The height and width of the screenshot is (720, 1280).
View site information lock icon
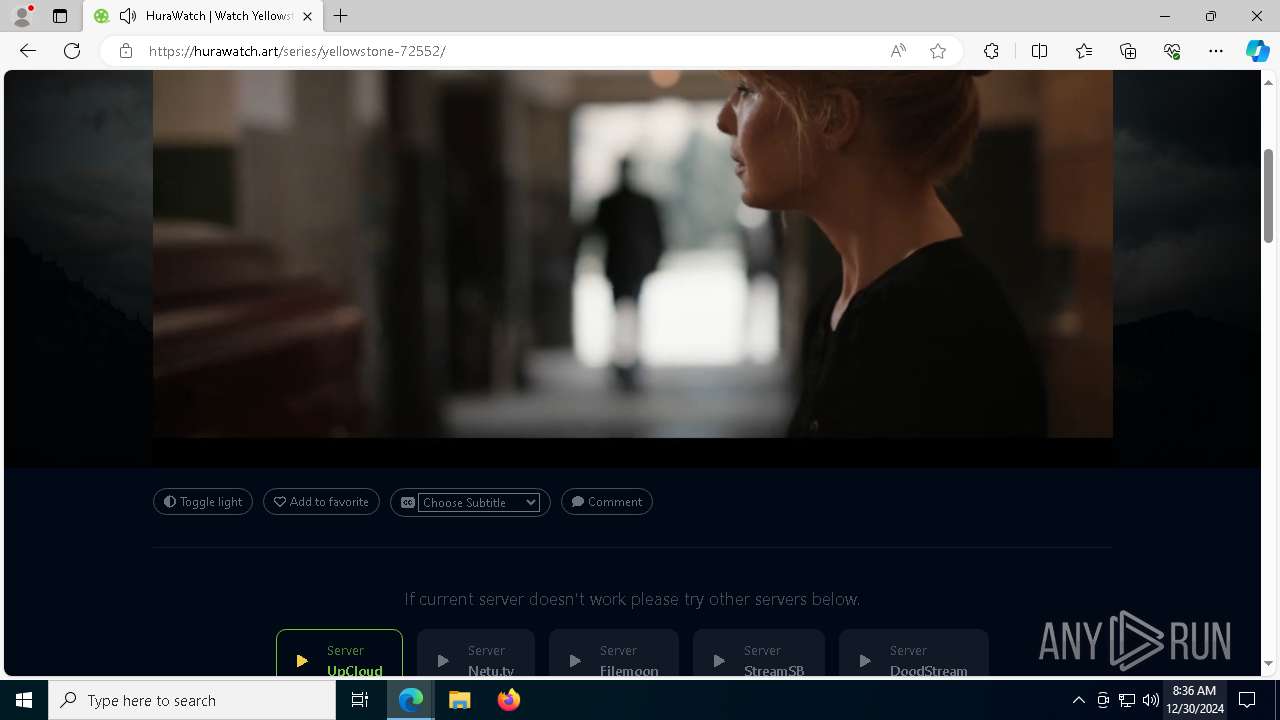126,51
